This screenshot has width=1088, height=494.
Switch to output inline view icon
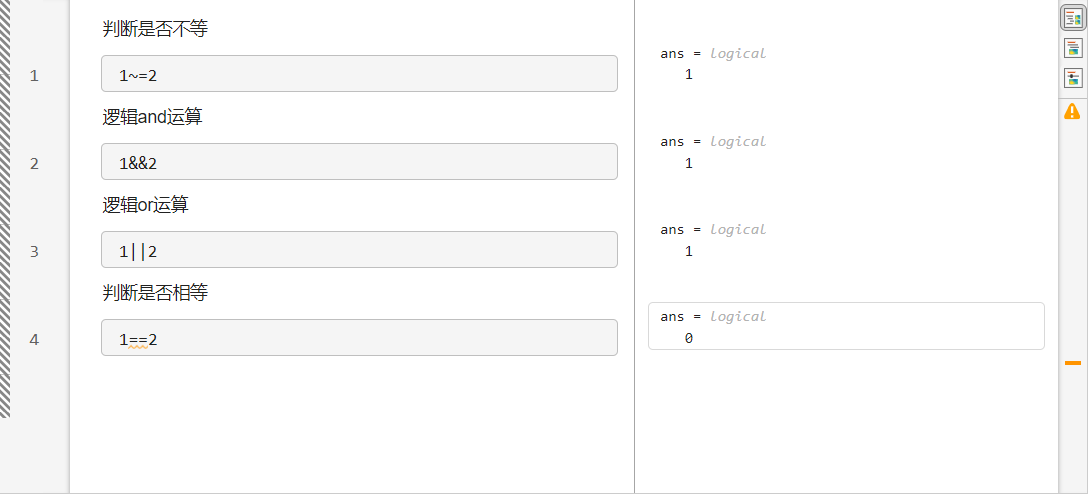click(x=1072, y=47)
